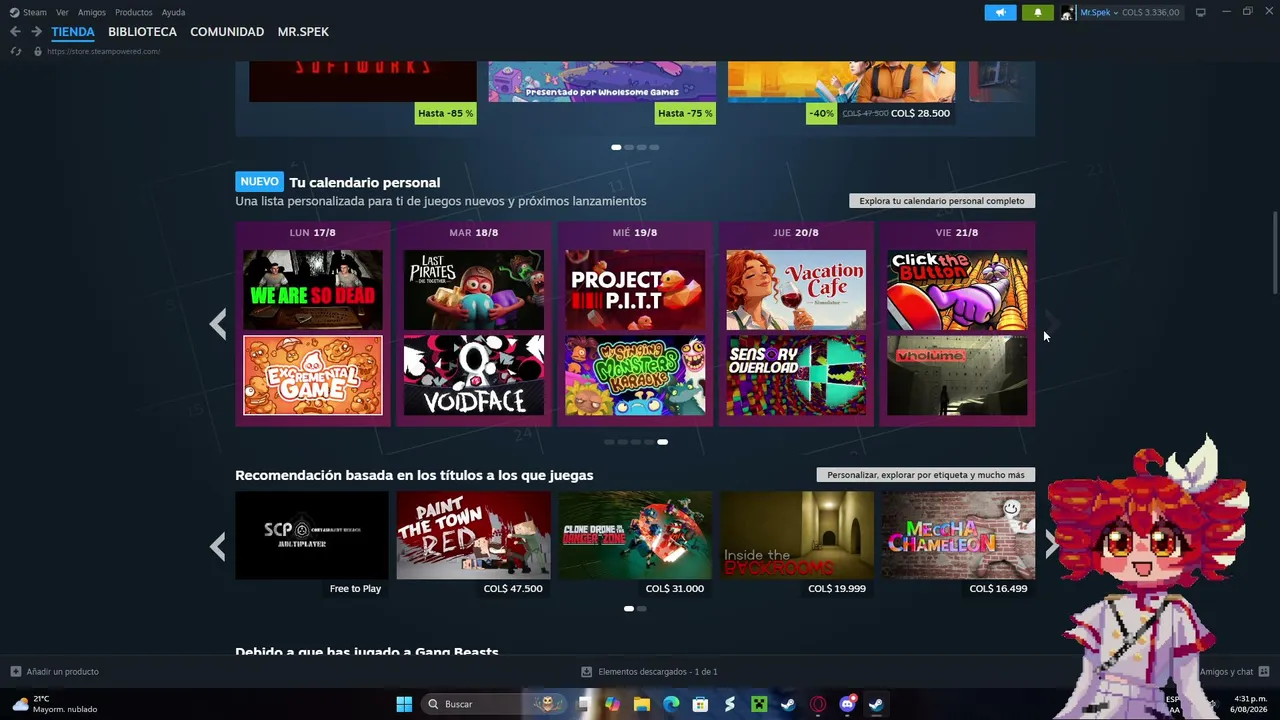
Task: Launch Minecraft from the taskbar
Action: pos(759,704)
